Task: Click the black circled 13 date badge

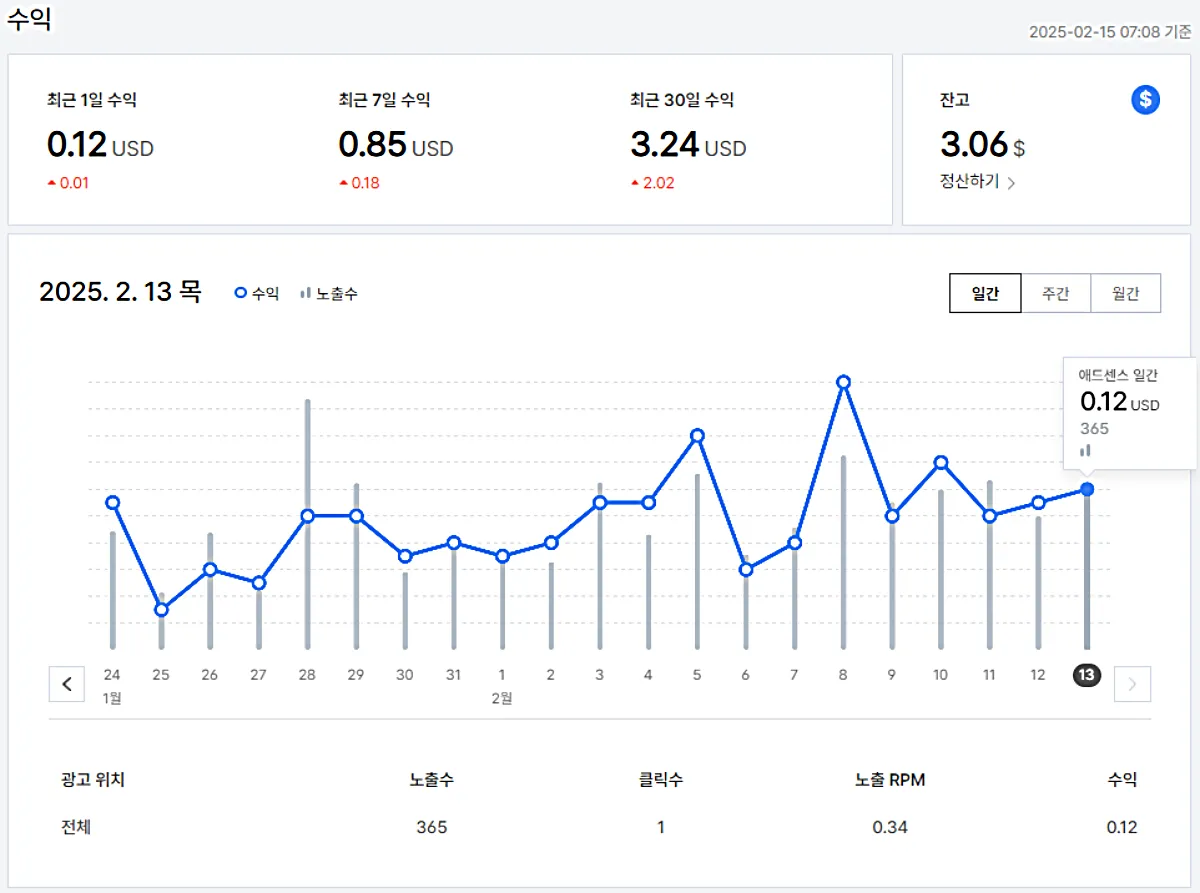Action: pos(1086,675)
